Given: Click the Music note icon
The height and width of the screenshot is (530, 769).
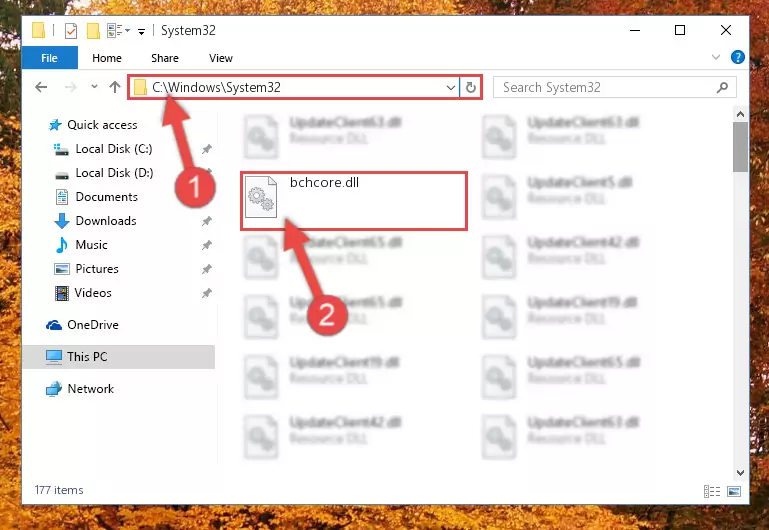Looking at the screenshot, I should point(62,245).
